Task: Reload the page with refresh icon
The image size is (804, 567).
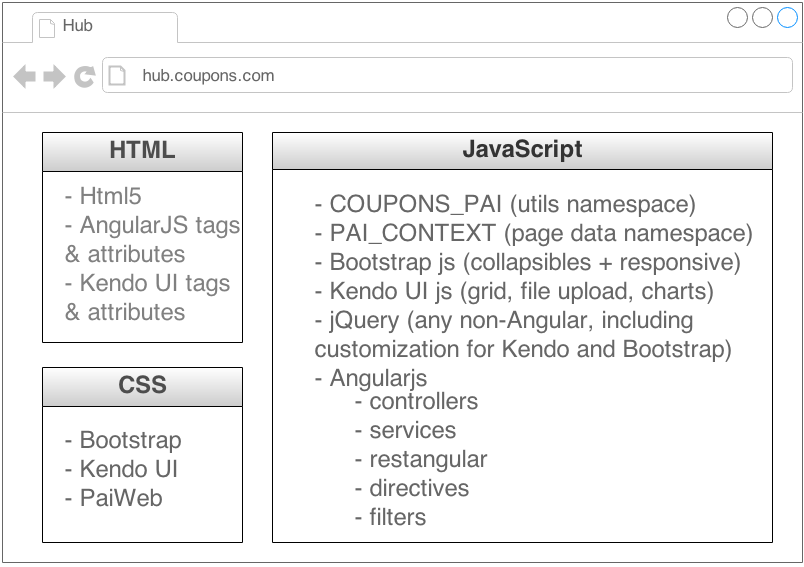Action: click(85, 77)
